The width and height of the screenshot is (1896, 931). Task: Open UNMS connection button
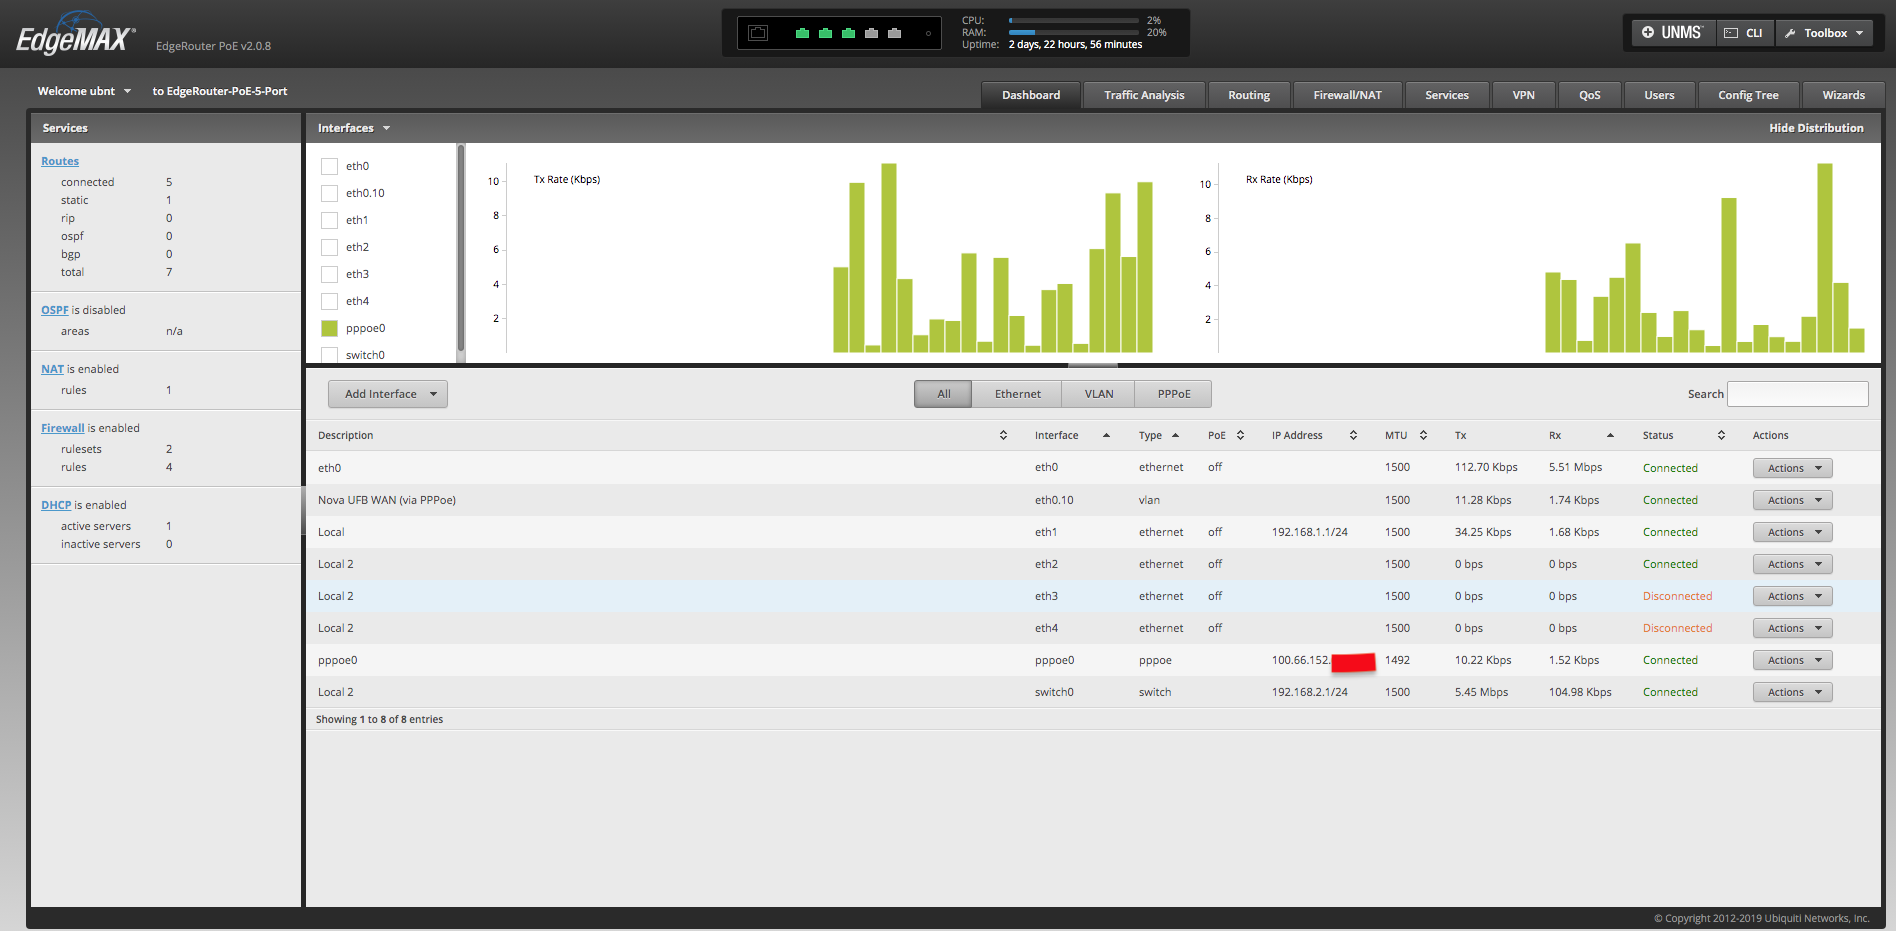click(x=1673, y=33)
